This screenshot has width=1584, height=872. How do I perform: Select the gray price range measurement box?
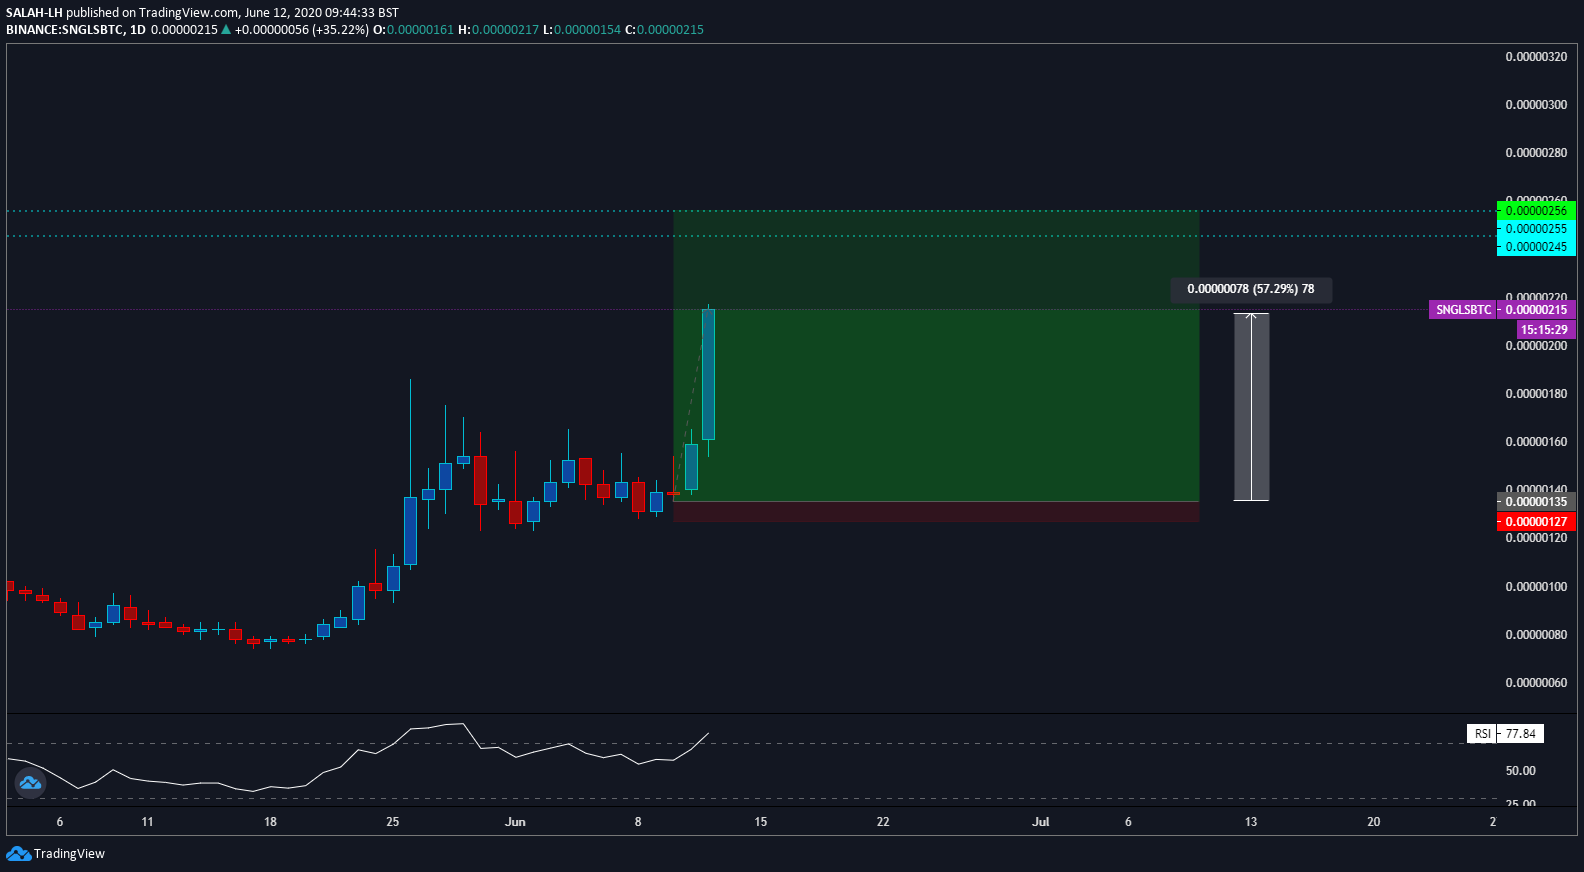point(1251,407)
